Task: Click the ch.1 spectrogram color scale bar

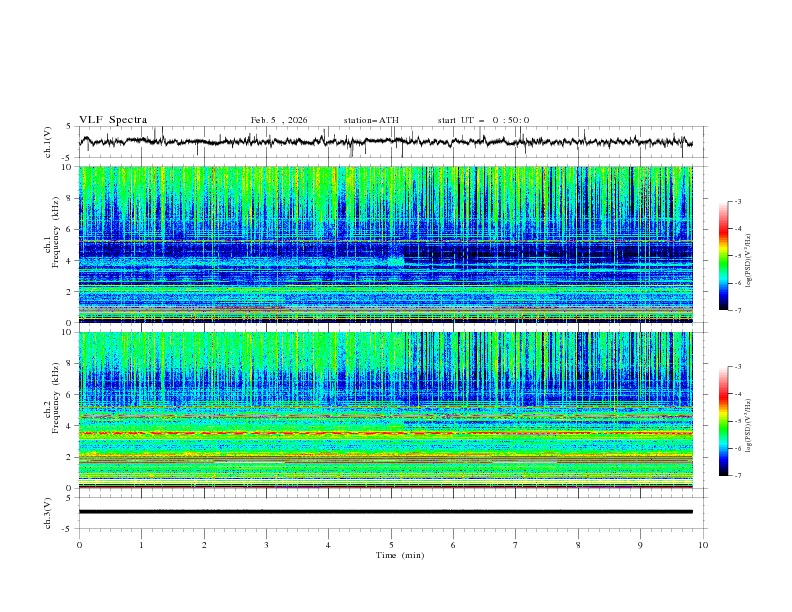Action: (724, 256)
